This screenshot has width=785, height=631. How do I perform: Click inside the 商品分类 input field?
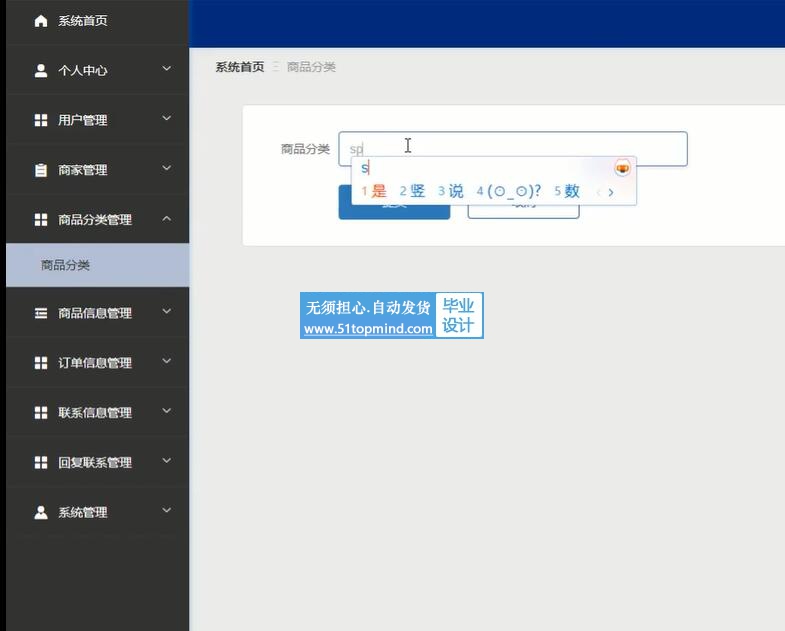(513, 149)
